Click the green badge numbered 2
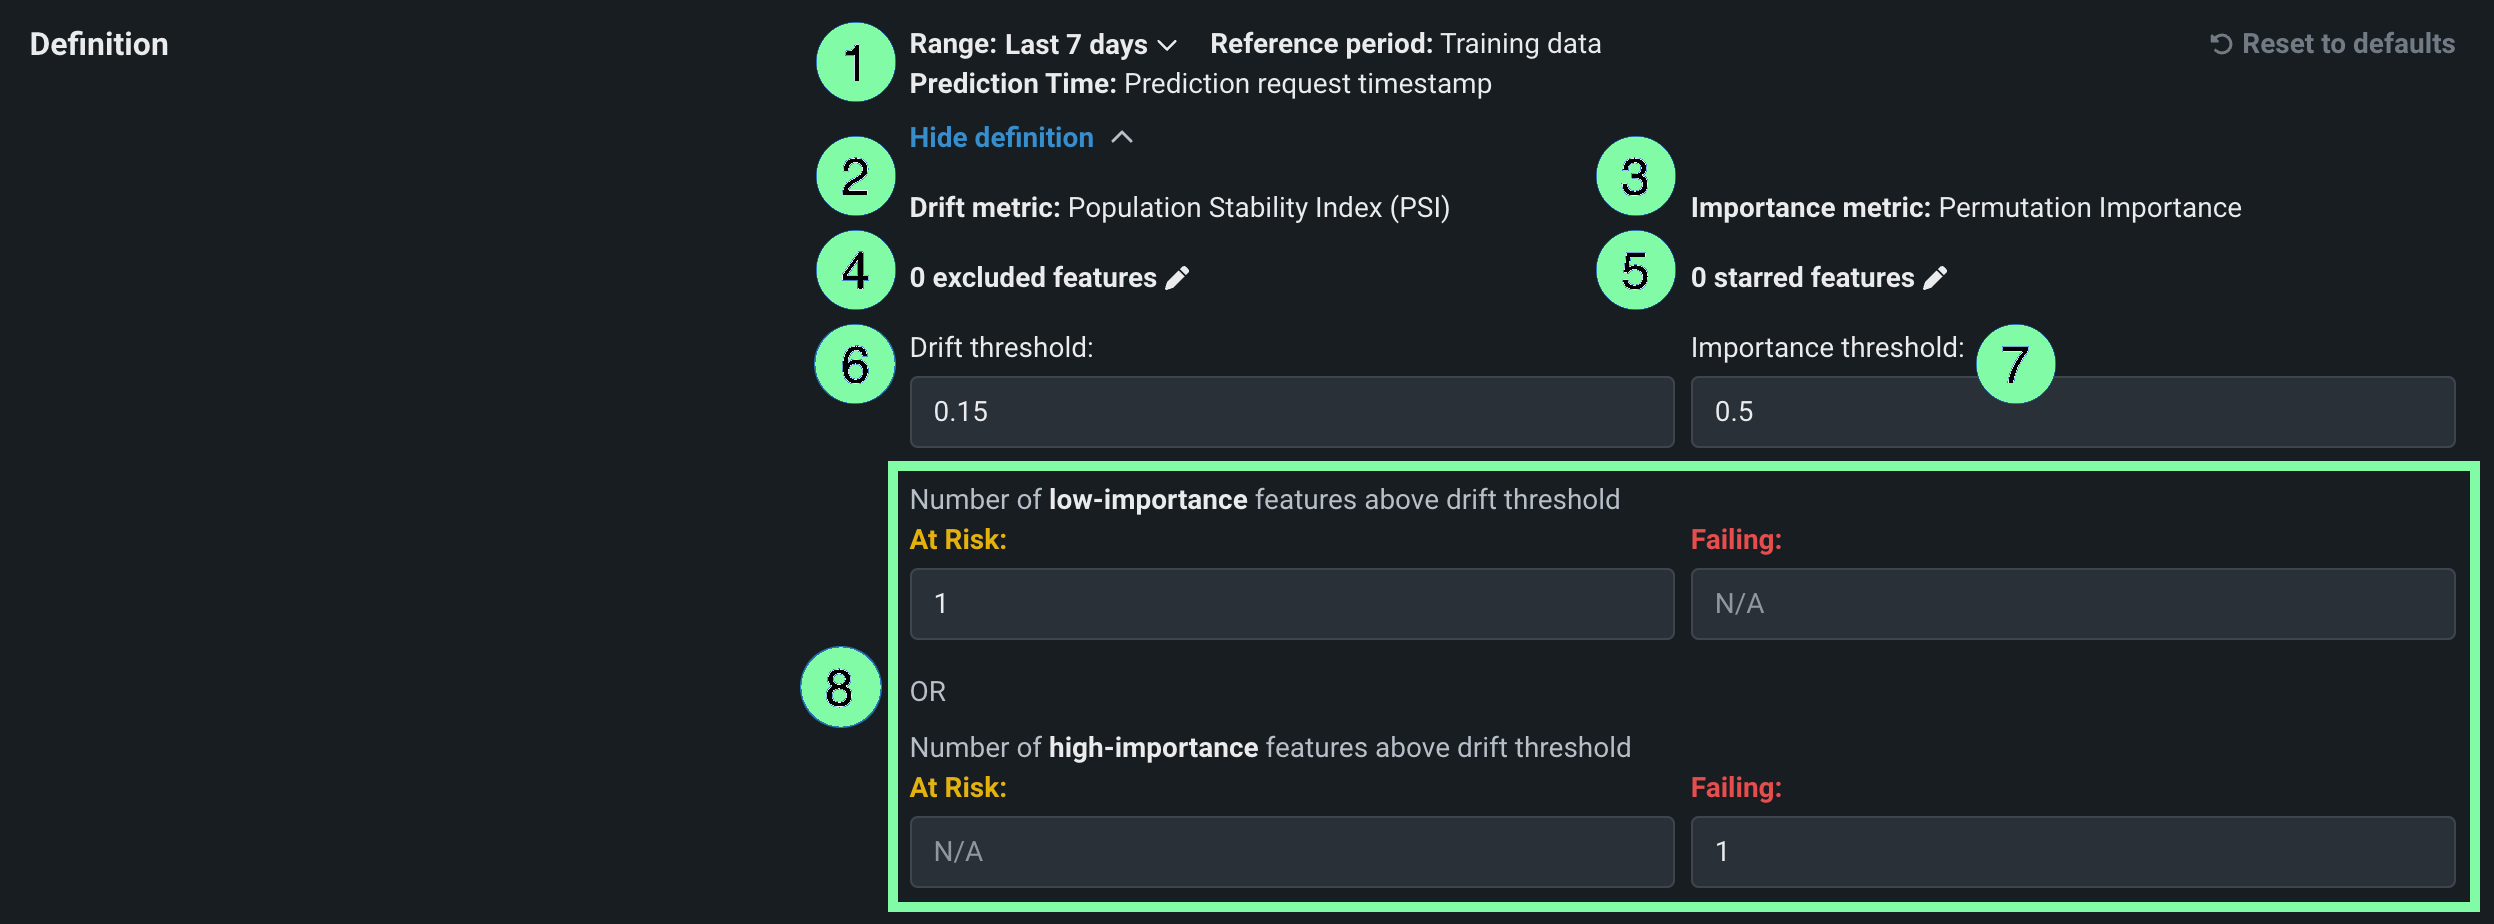Image resolution: width=2494 pixels, height=924 pixels. coord(855,177)
